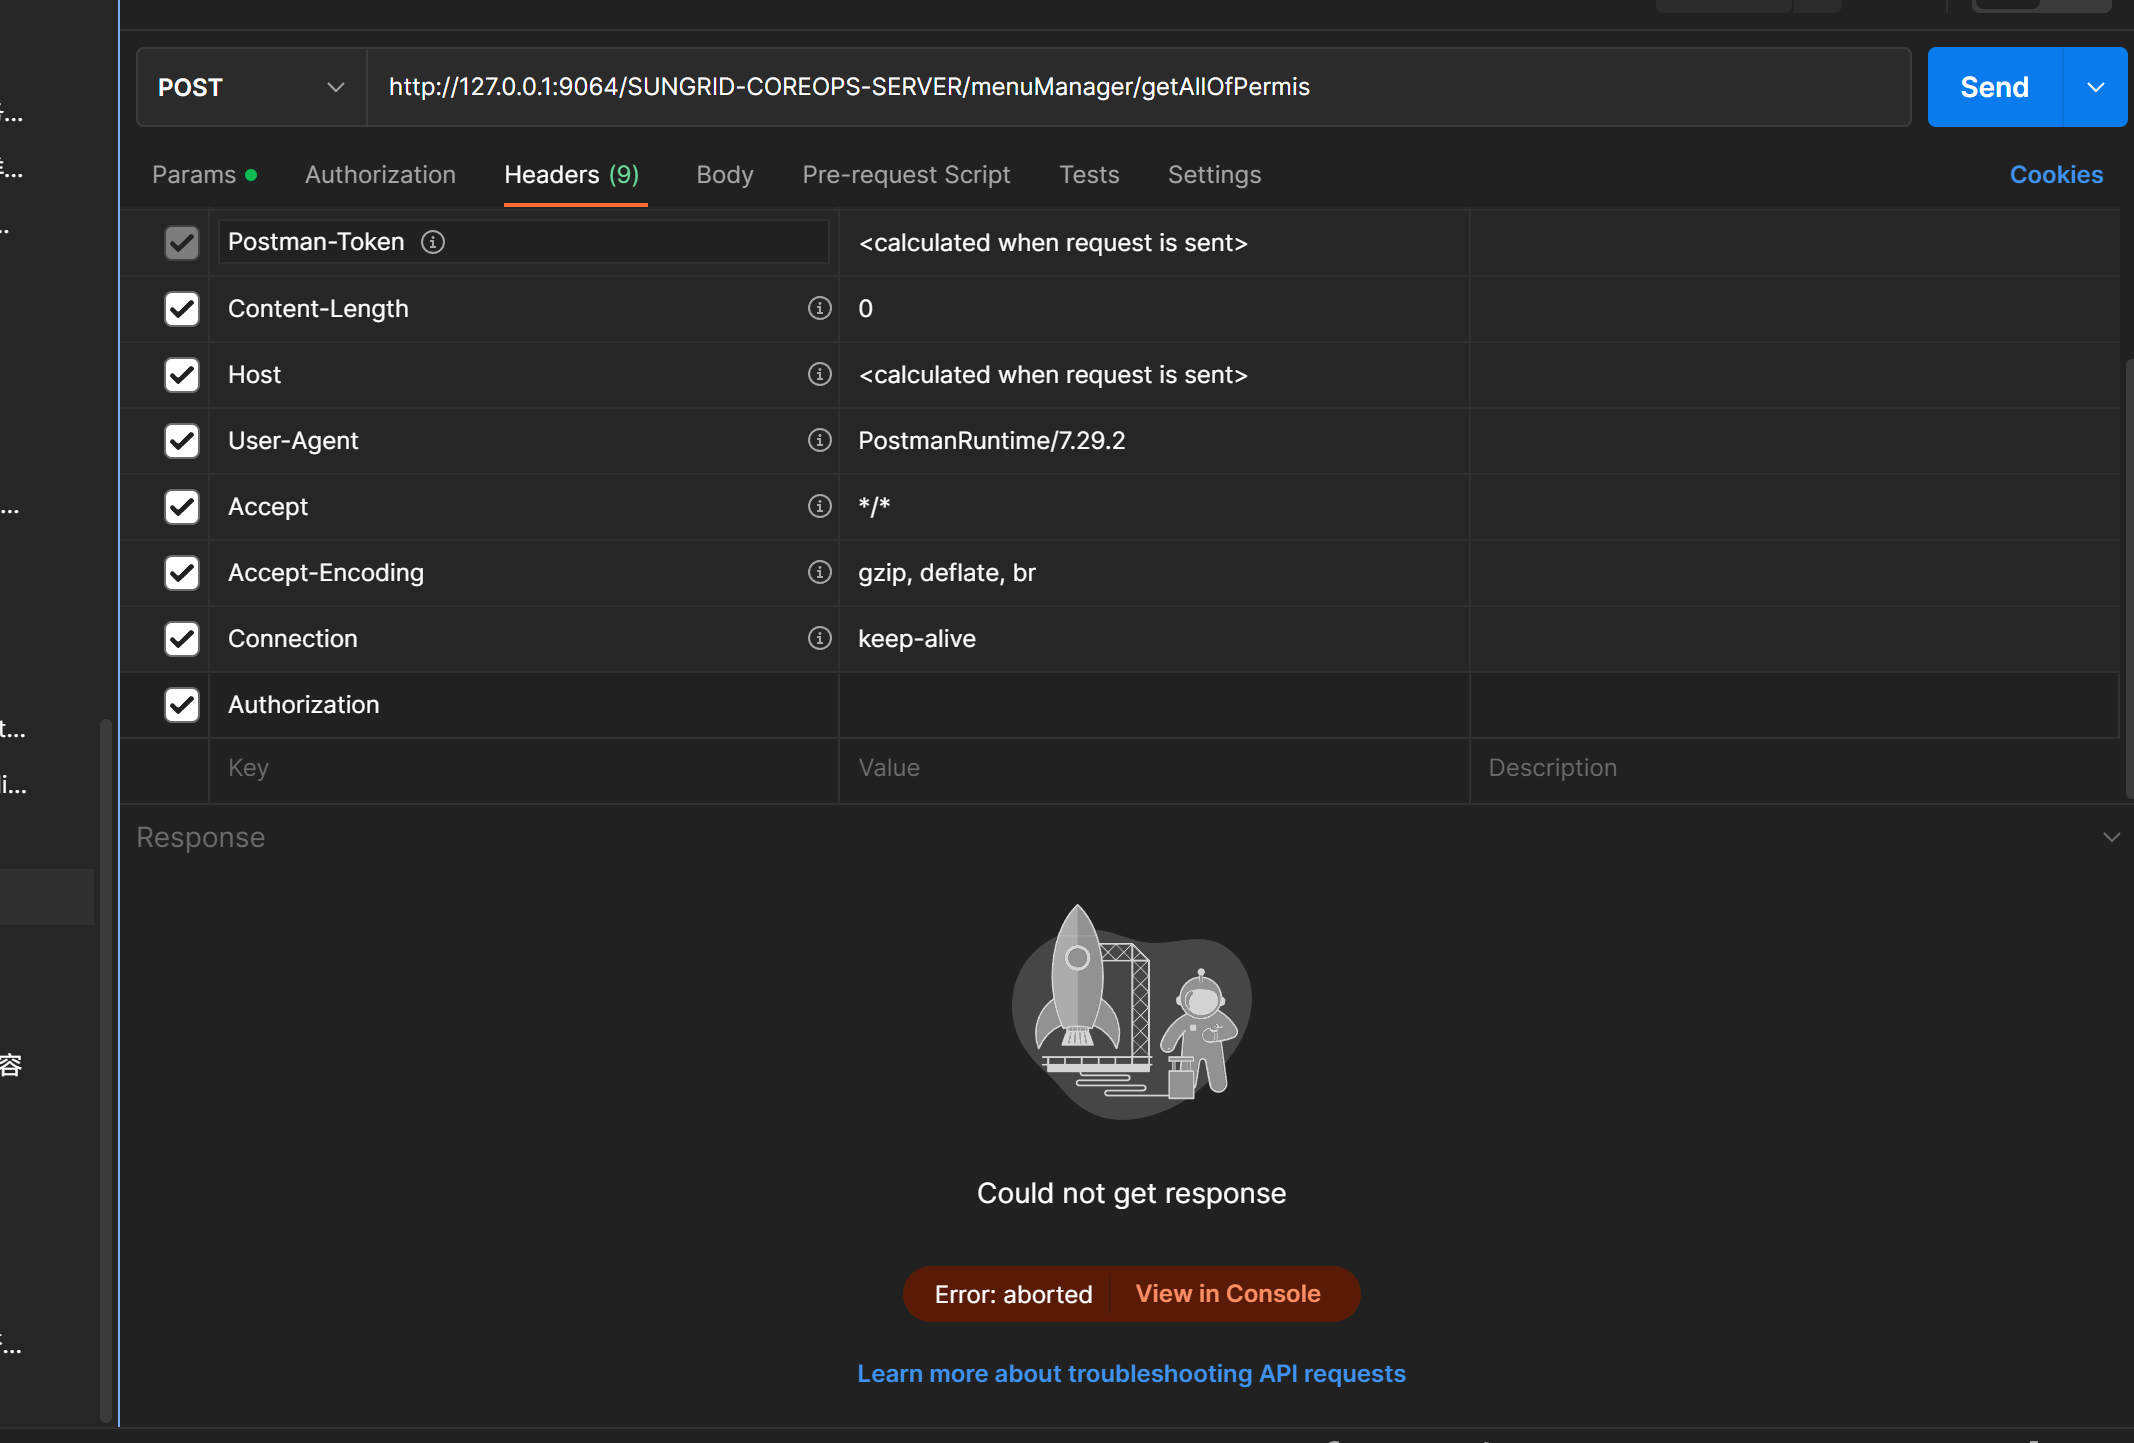Screen dimensions: 2134x1443
Task: Click the User-Agent info icon
Action: click(x=819, y=440)
